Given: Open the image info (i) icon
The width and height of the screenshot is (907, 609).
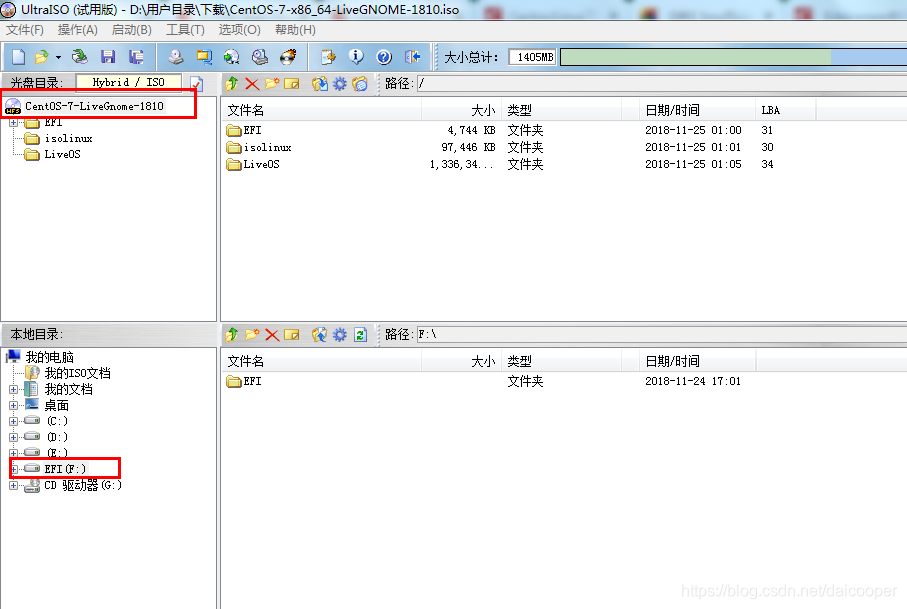Looking at the screenshot, I should (356, 57).
